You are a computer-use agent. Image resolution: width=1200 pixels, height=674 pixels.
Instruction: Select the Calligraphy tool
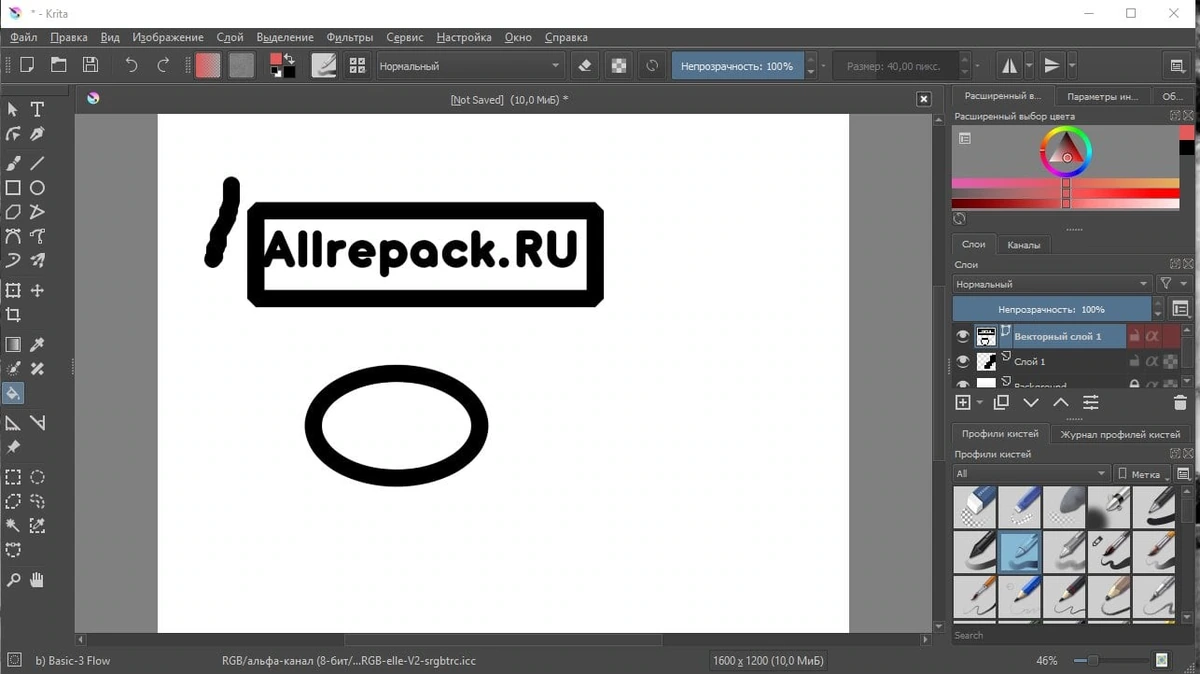(x=37, y=133)
